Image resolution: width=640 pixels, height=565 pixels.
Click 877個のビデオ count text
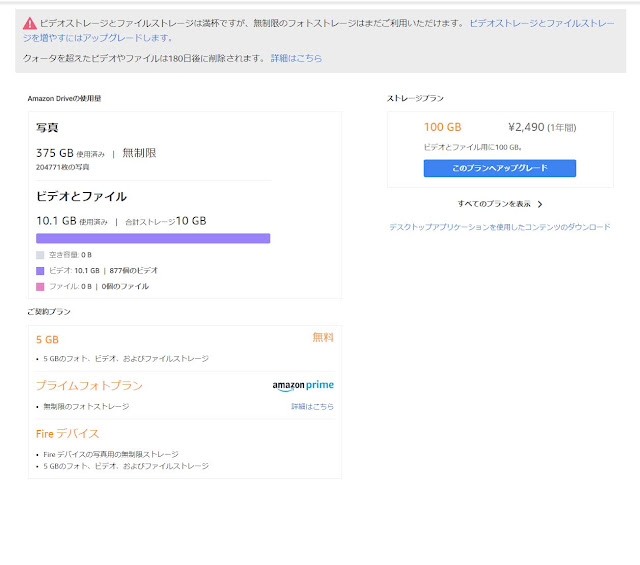(x=133, y=270)
